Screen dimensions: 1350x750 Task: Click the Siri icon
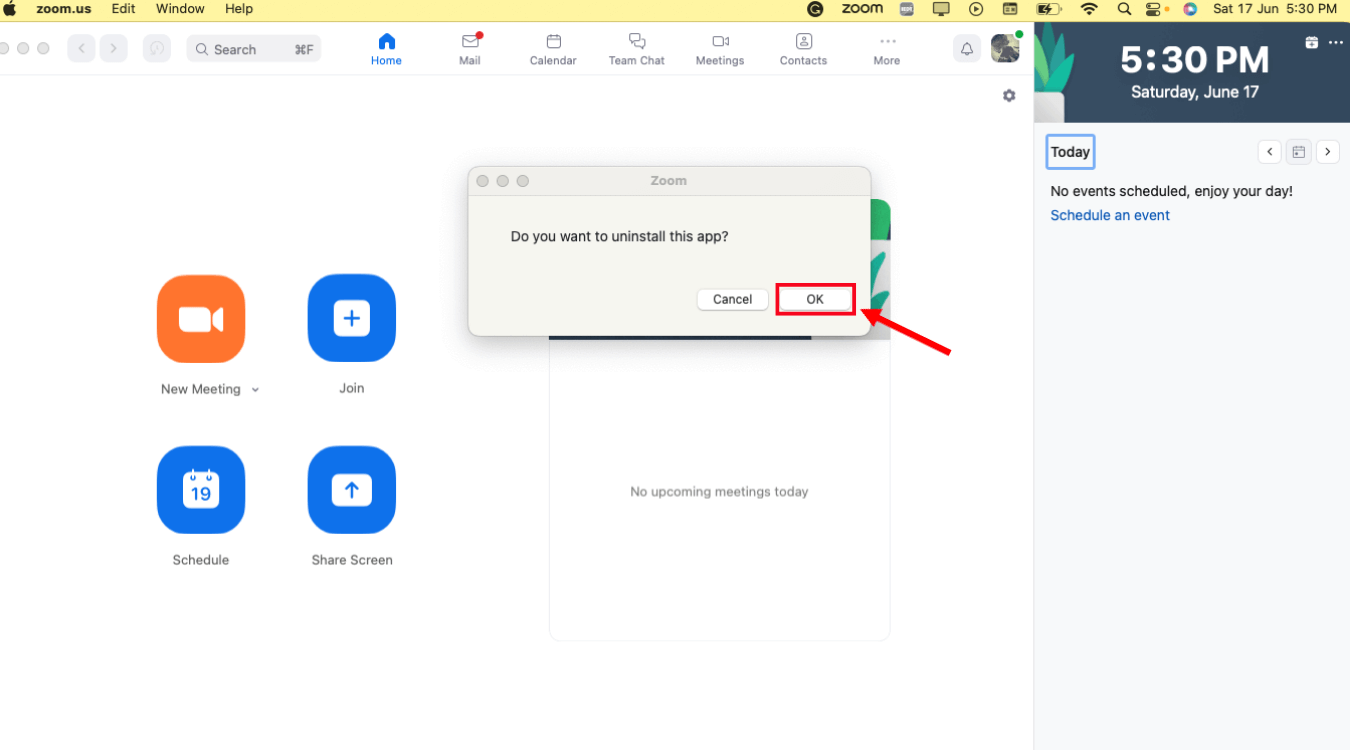(x=1190, y=9)
